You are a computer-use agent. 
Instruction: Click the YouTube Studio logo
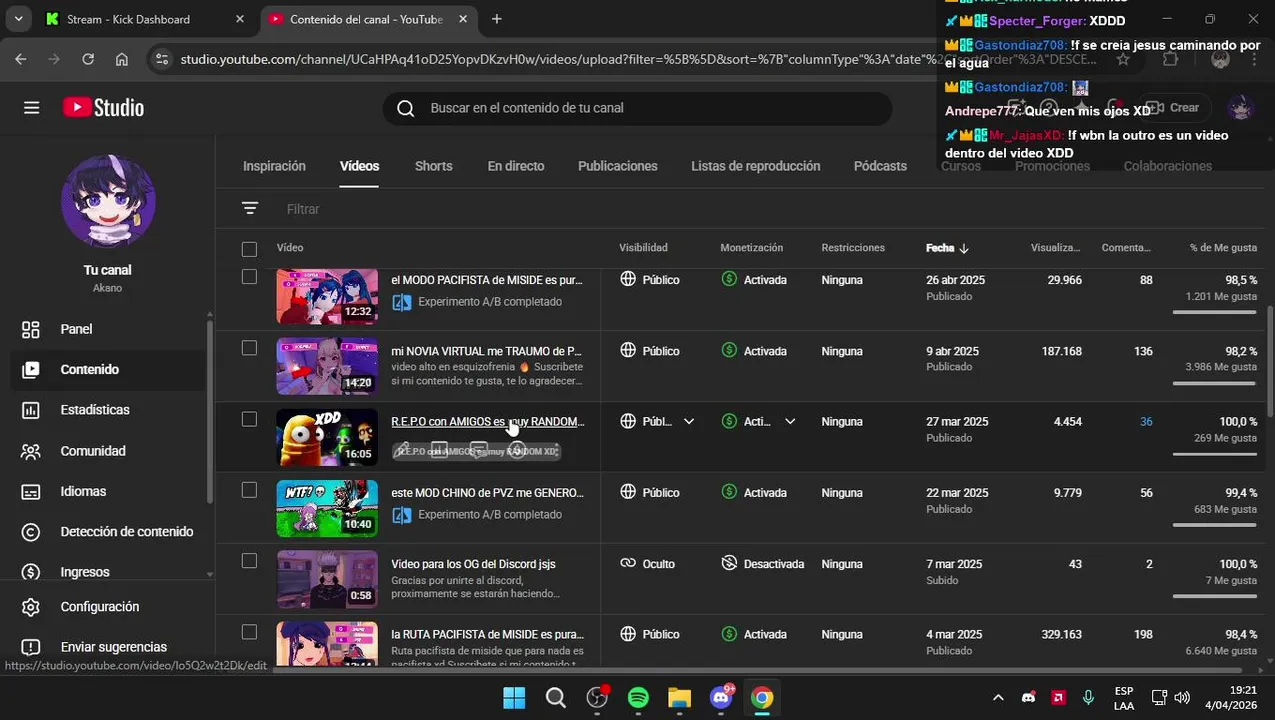pyautogui.click(x=103, y=108)
